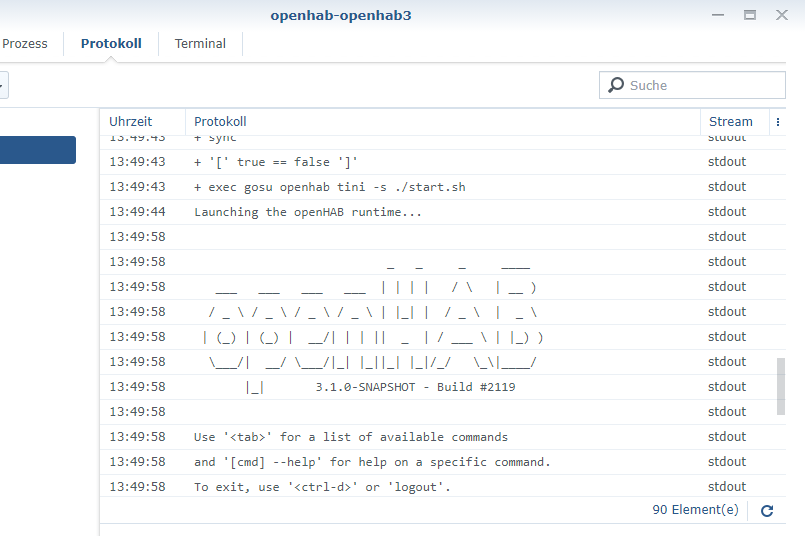Select row "3.1.0-SNAPSHOT - Build #2119"
805x536 pixels.
(443, 387)
